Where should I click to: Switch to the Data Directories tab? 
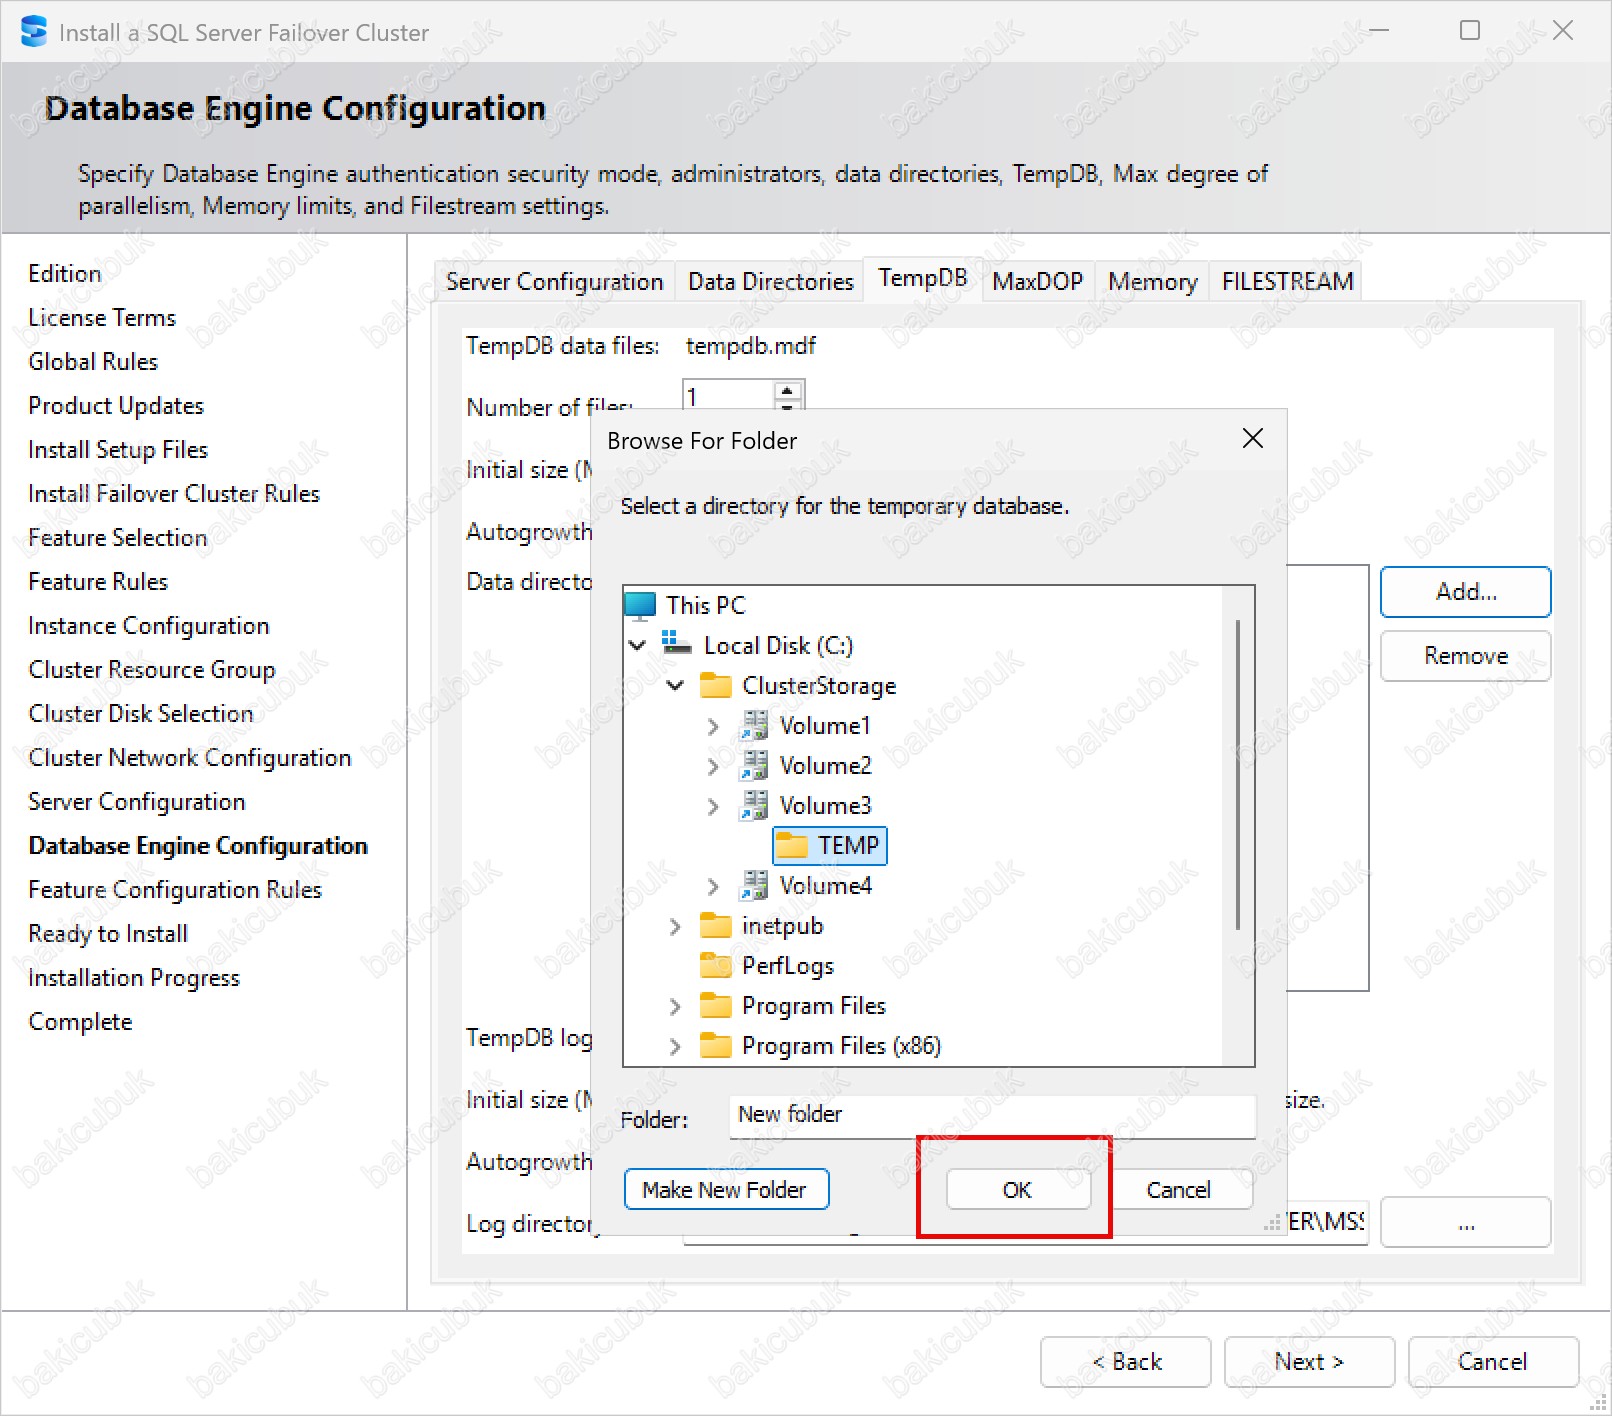pyautogui.click(x=770, y=282)
